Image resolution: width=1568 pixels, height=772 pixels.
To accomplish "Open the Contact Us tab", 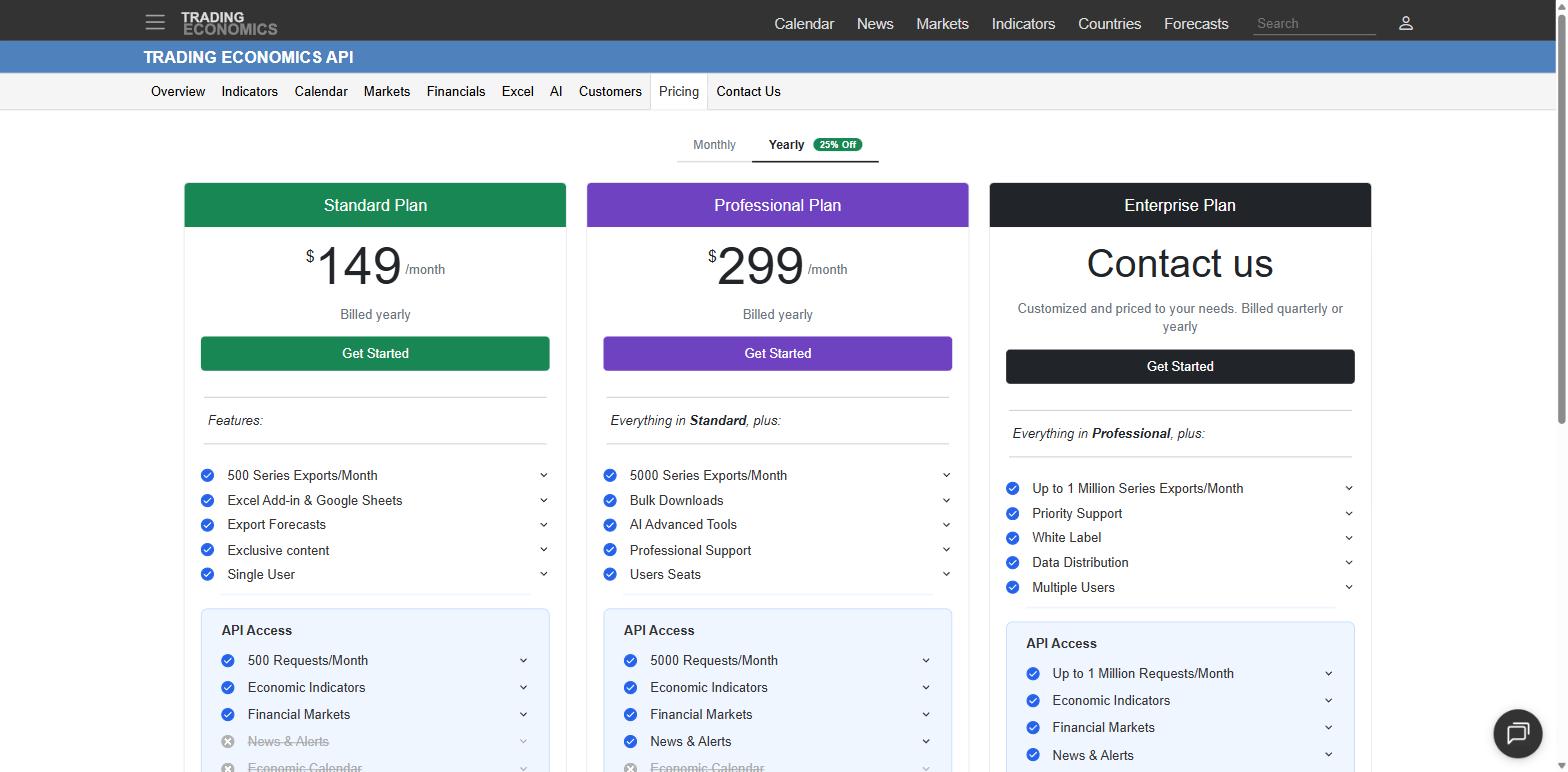I will (x=748, y=91).
